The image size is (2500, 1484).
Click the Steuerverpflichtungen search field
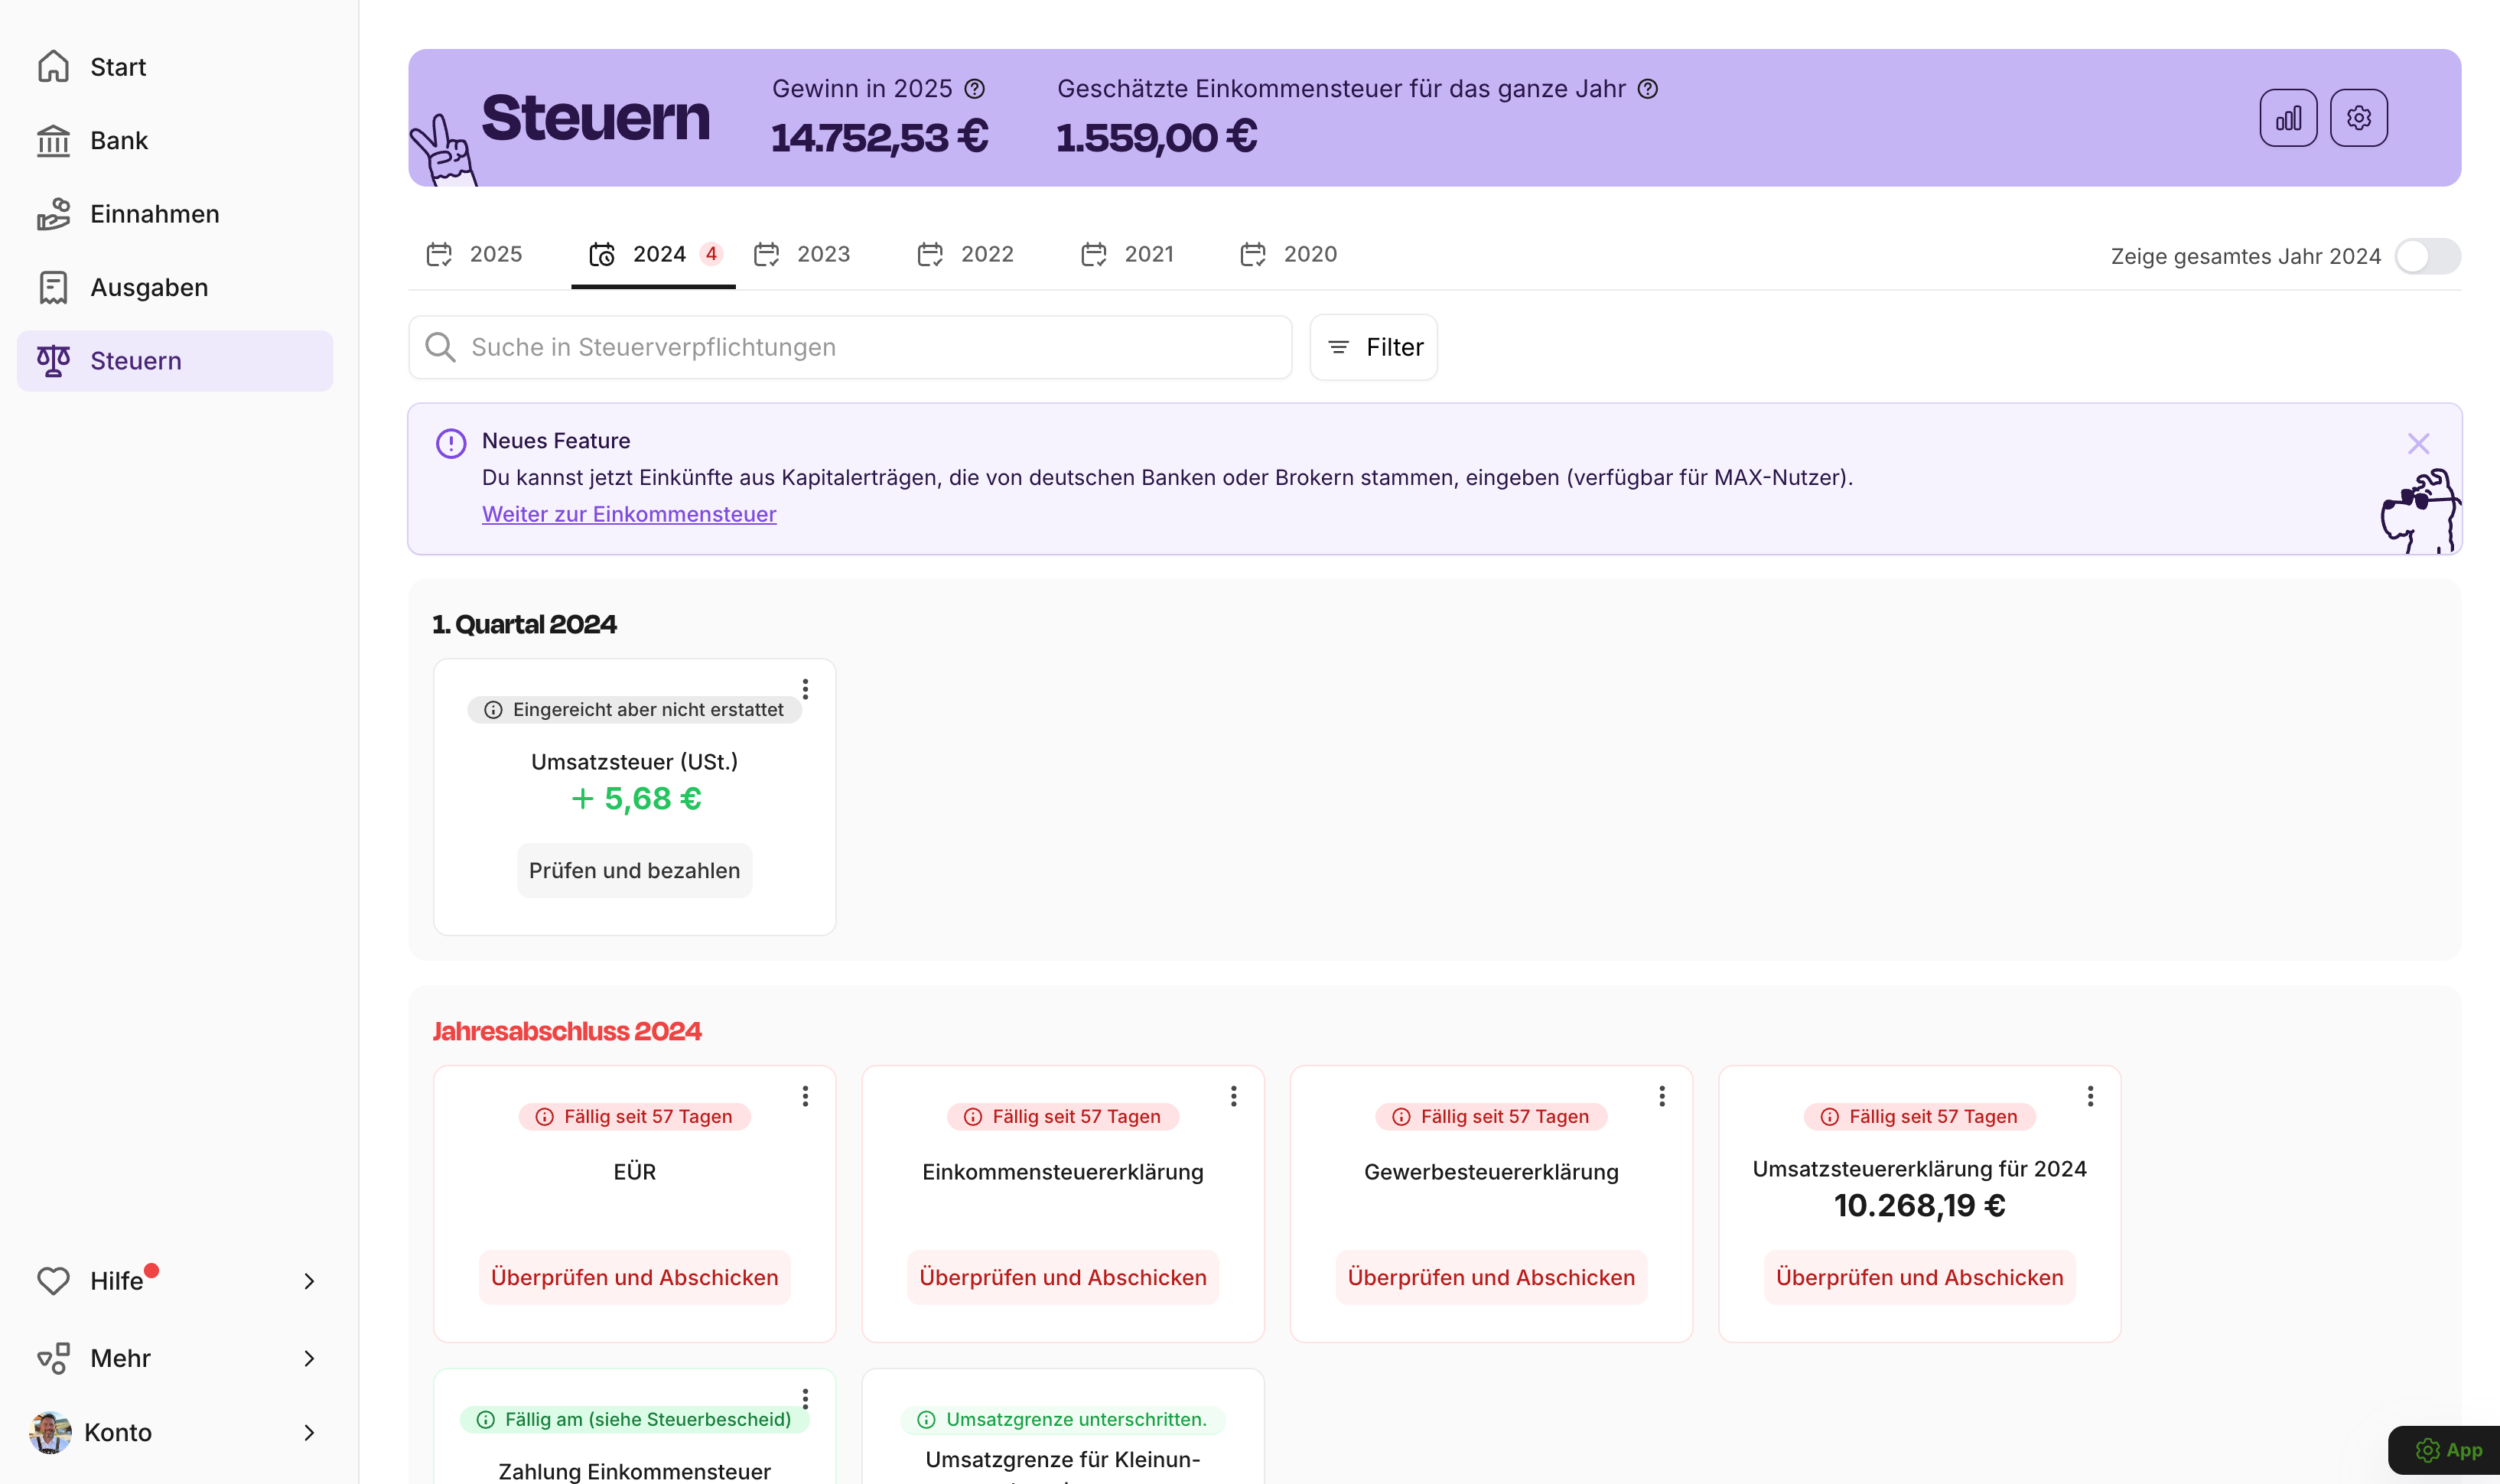click(x=849, y=347)
